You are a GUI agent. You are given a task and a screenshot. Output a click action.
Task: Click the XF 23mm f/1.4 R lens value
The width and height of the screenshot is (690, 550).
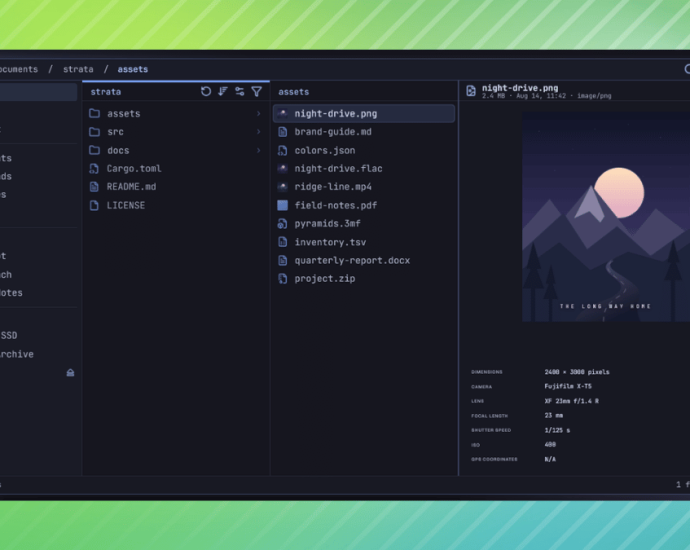[572, 401]
